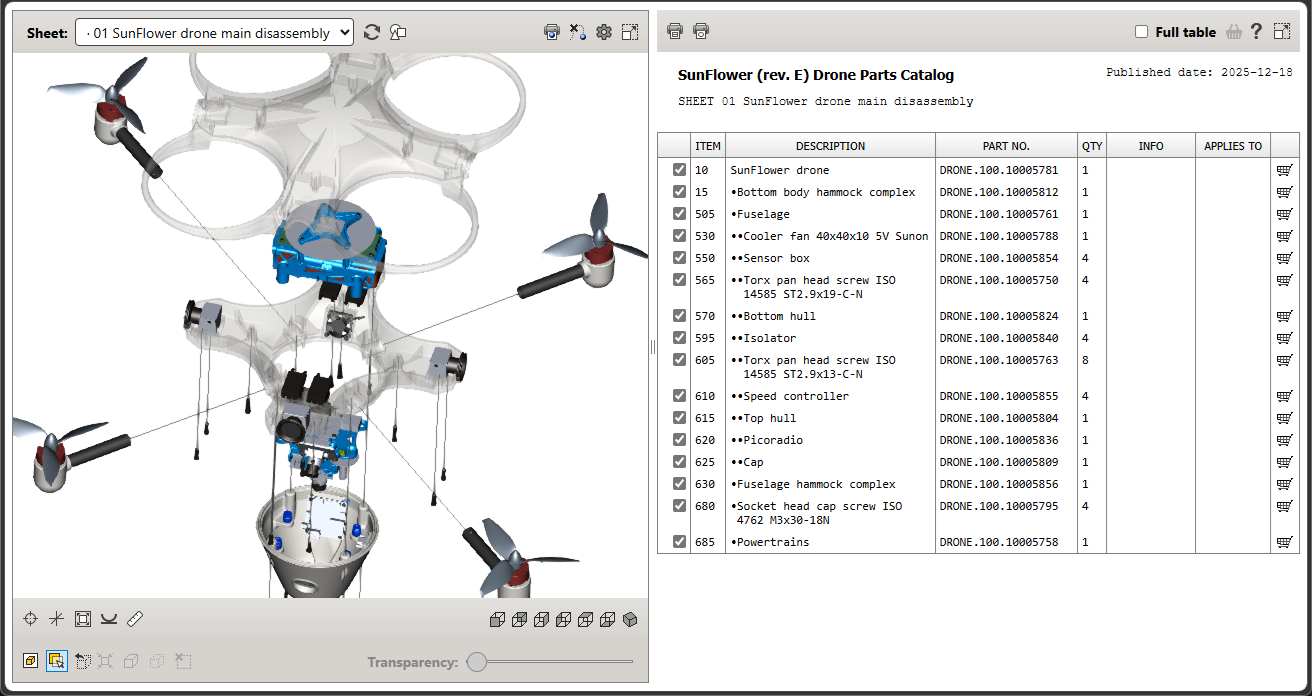Click the DESCRIPTION column header

point(830,146)
